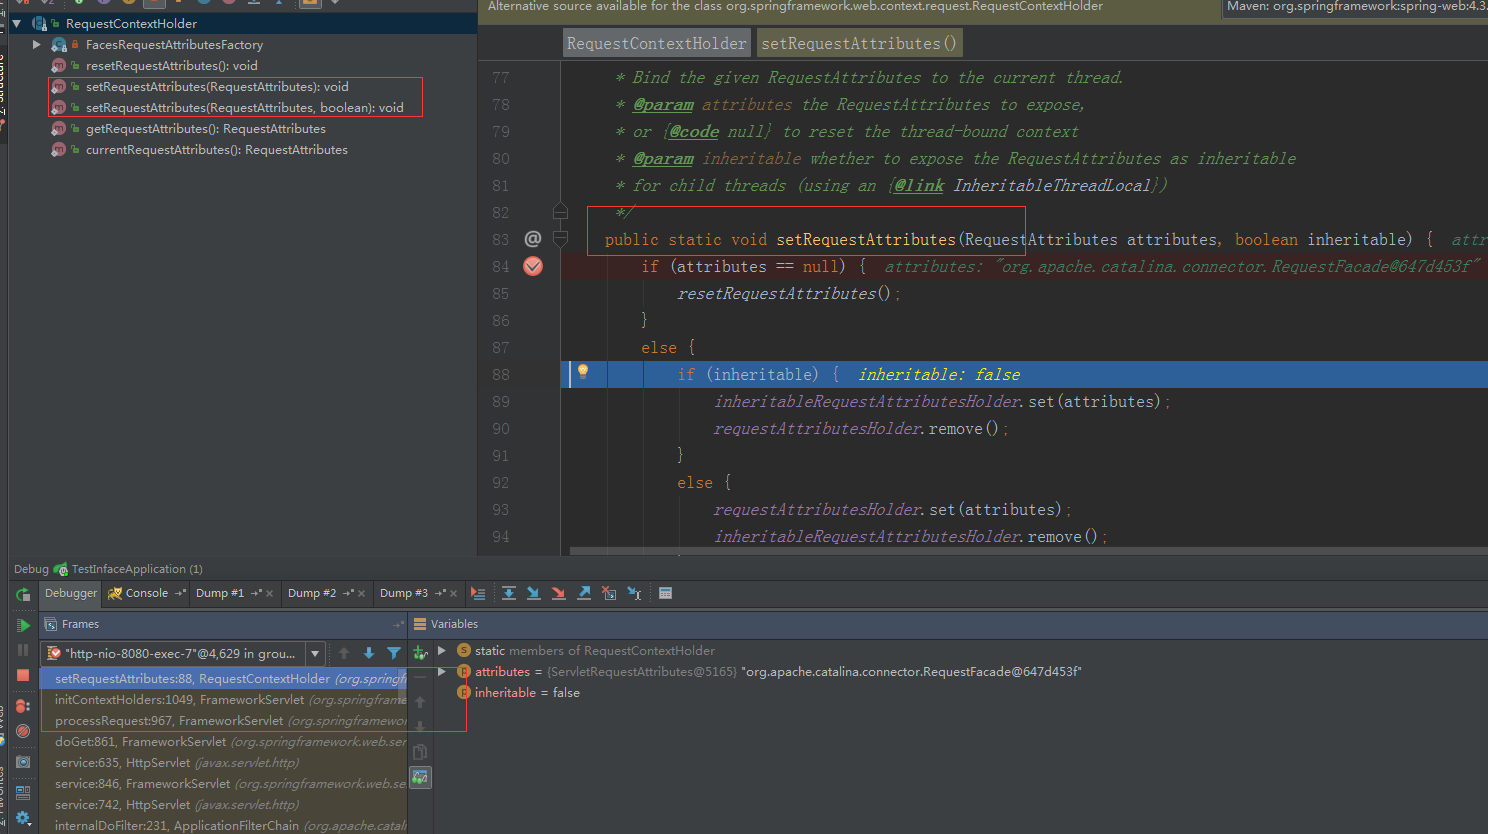
Task: Select setRequestAttributes(RequestAttributes, boolean): void
Action: 245,108
